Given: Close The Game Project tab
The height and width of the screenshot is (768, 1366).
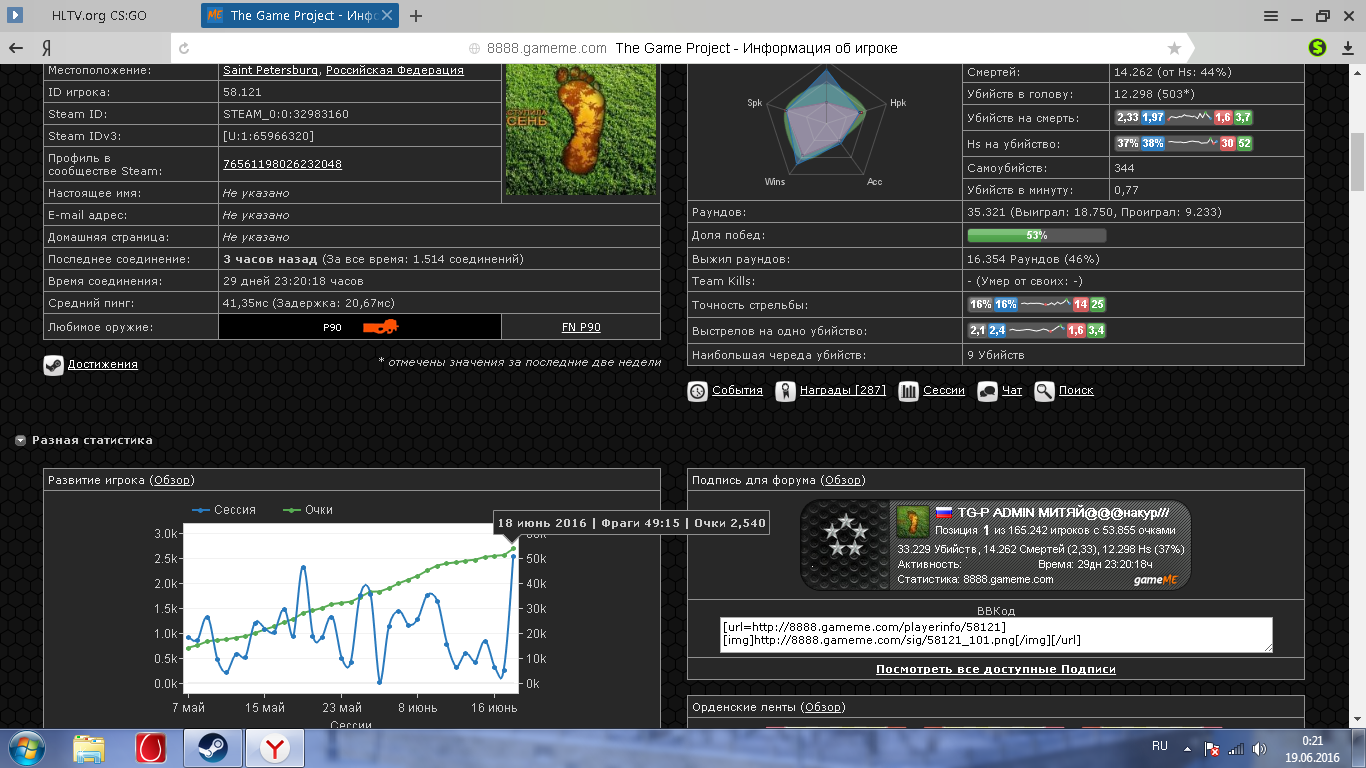Looking at the screenshot, I should click(387, 16).
